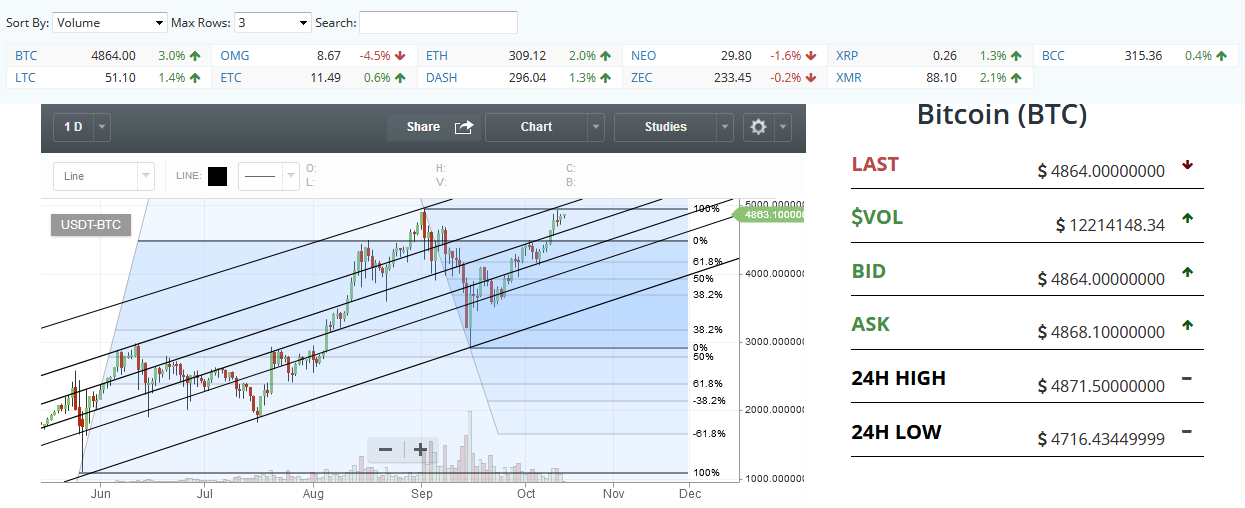This screenshot has height=508, width=1245.
Task: Select the BTC ticker in the coin list
Action: point(26,55)
